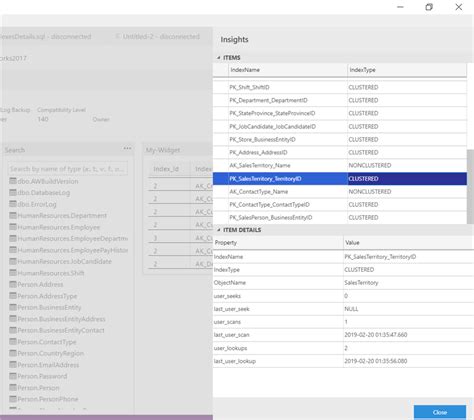This screenshot has width=474, height=420.
Task: Click the Person.CountryRegion table icon
Action: pyautogui.click(x=13, y=353)
